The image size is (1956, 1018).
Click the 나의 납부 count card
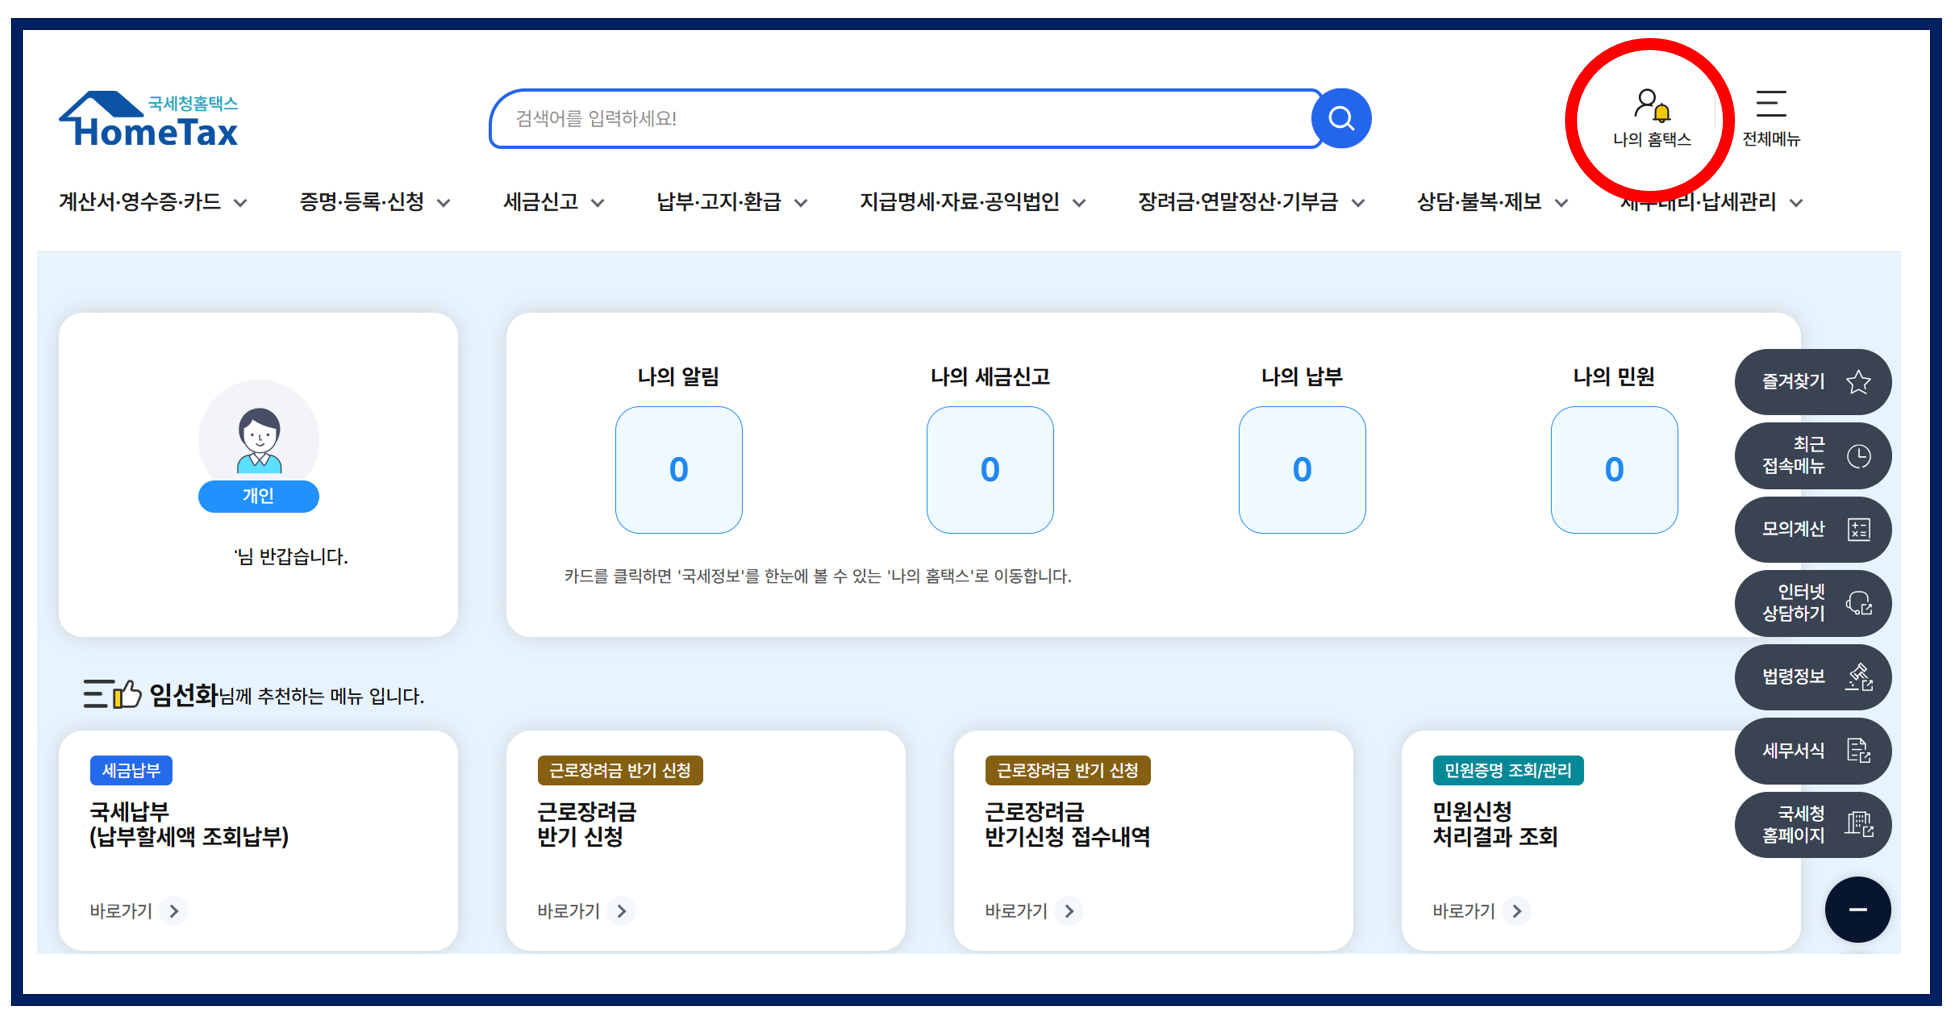1302,470
